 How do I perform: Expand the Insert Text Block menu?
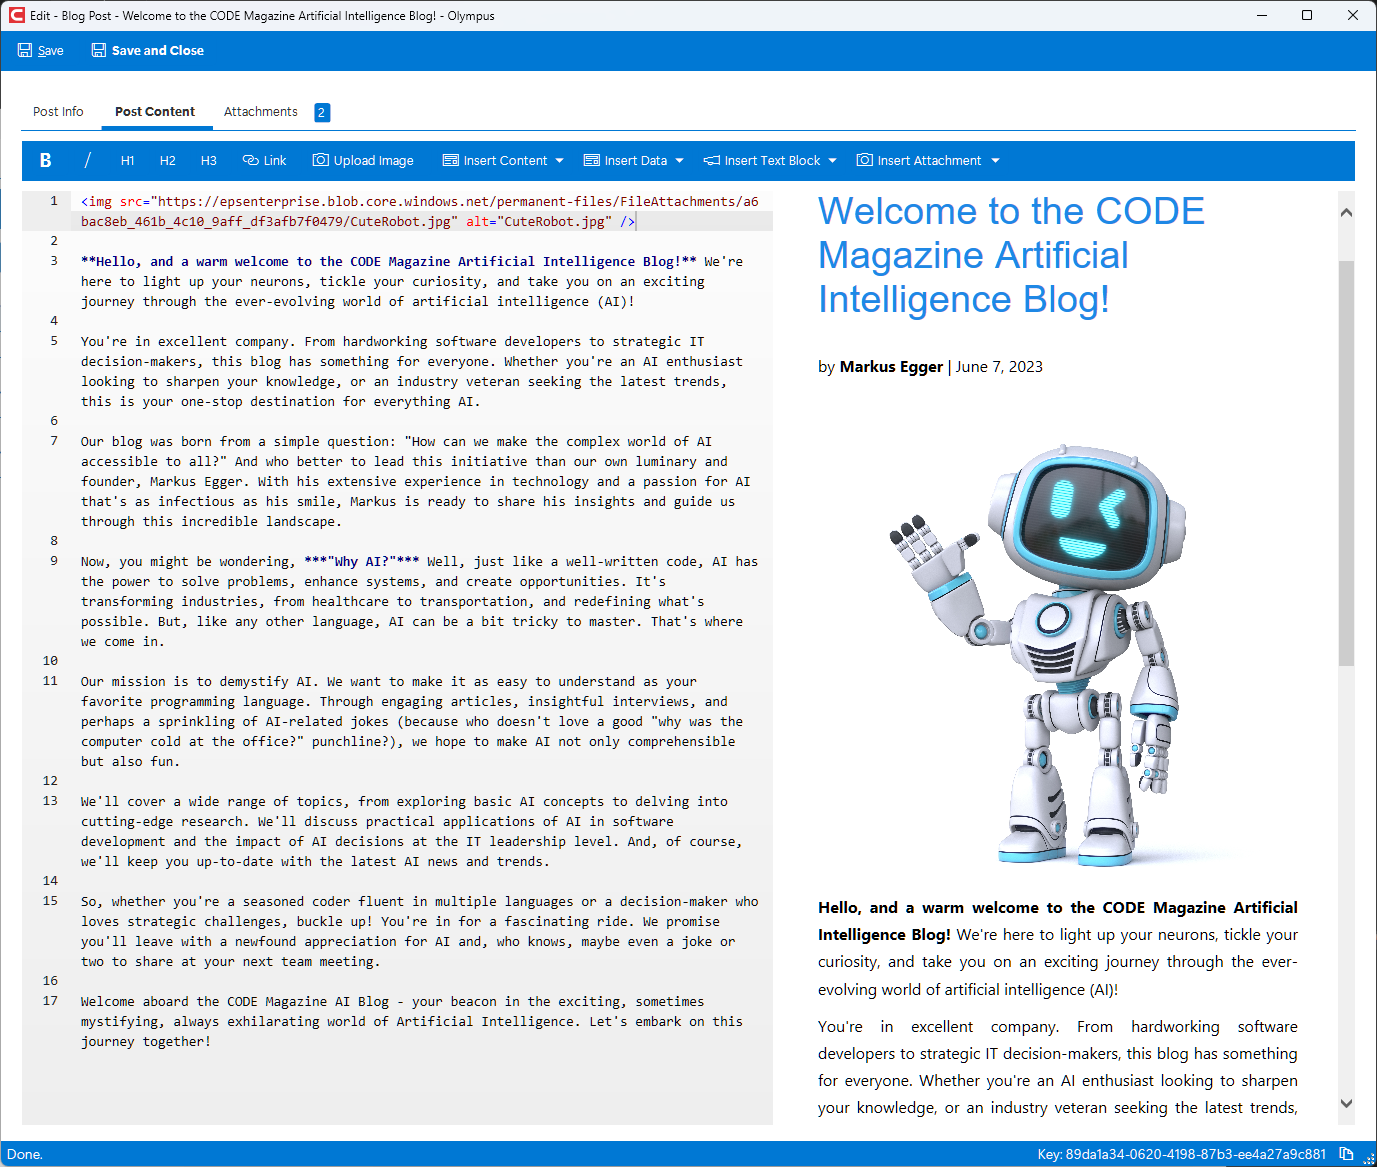pyautogui.click(x=770, y=161)
